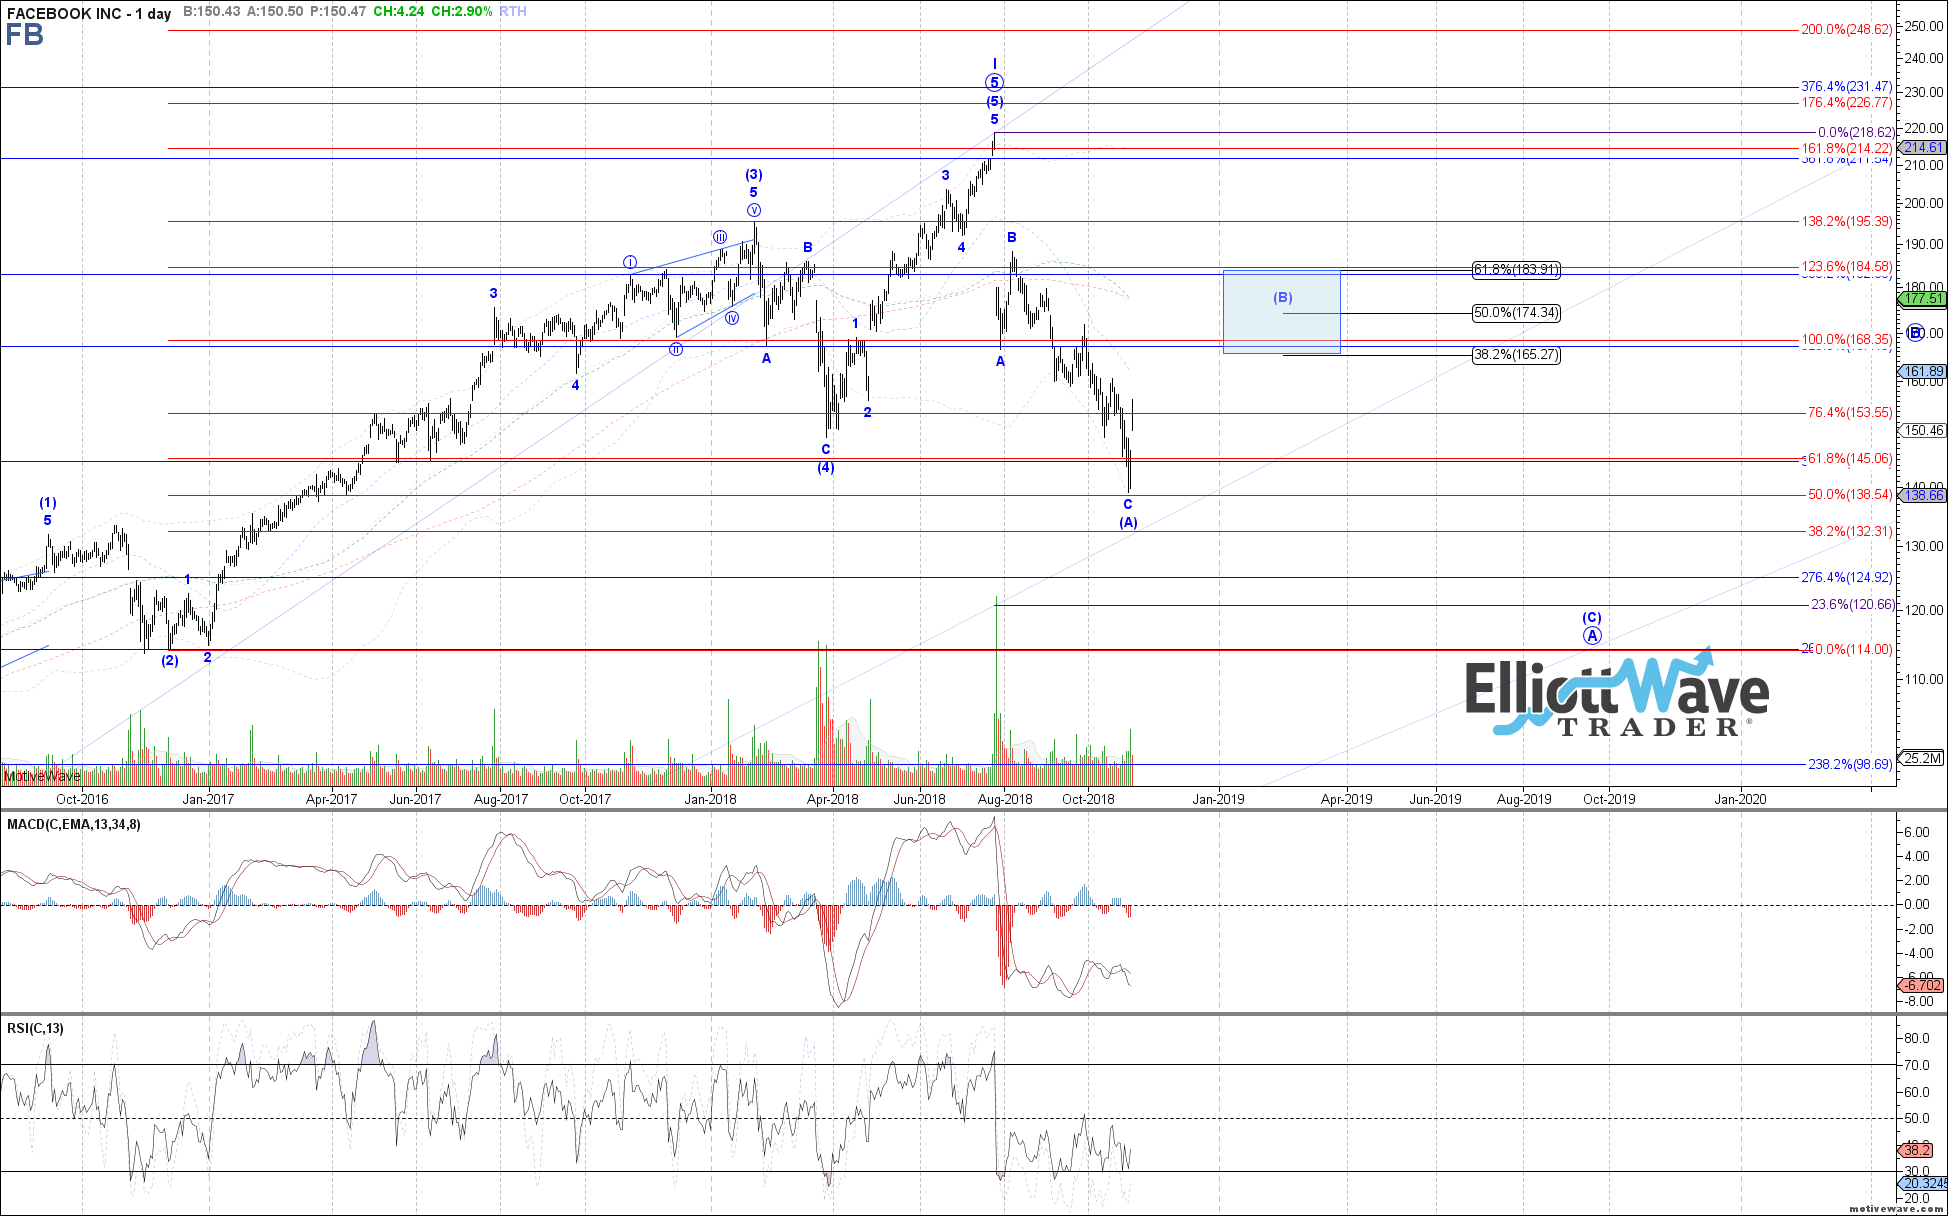
Task: Click the Apr-2019 date axis label
Action: point(1347,799)
